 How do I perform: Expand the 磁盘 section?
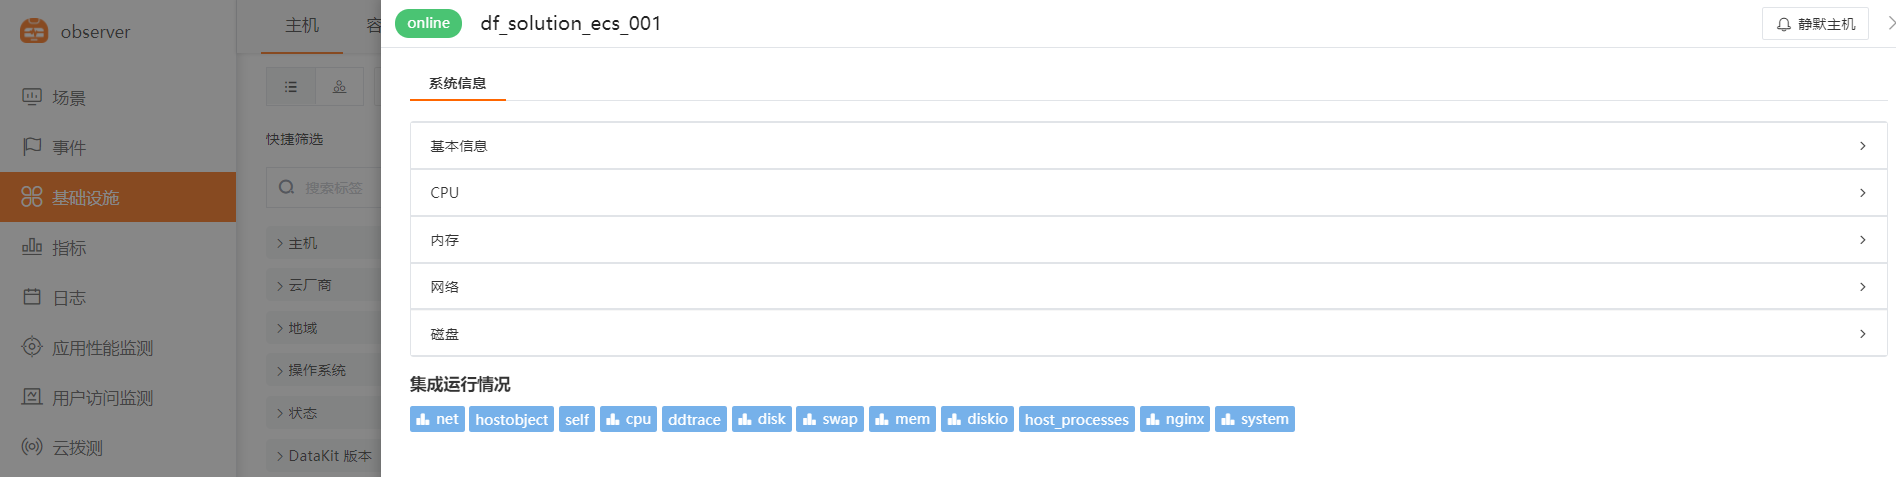pos(1148,334)
